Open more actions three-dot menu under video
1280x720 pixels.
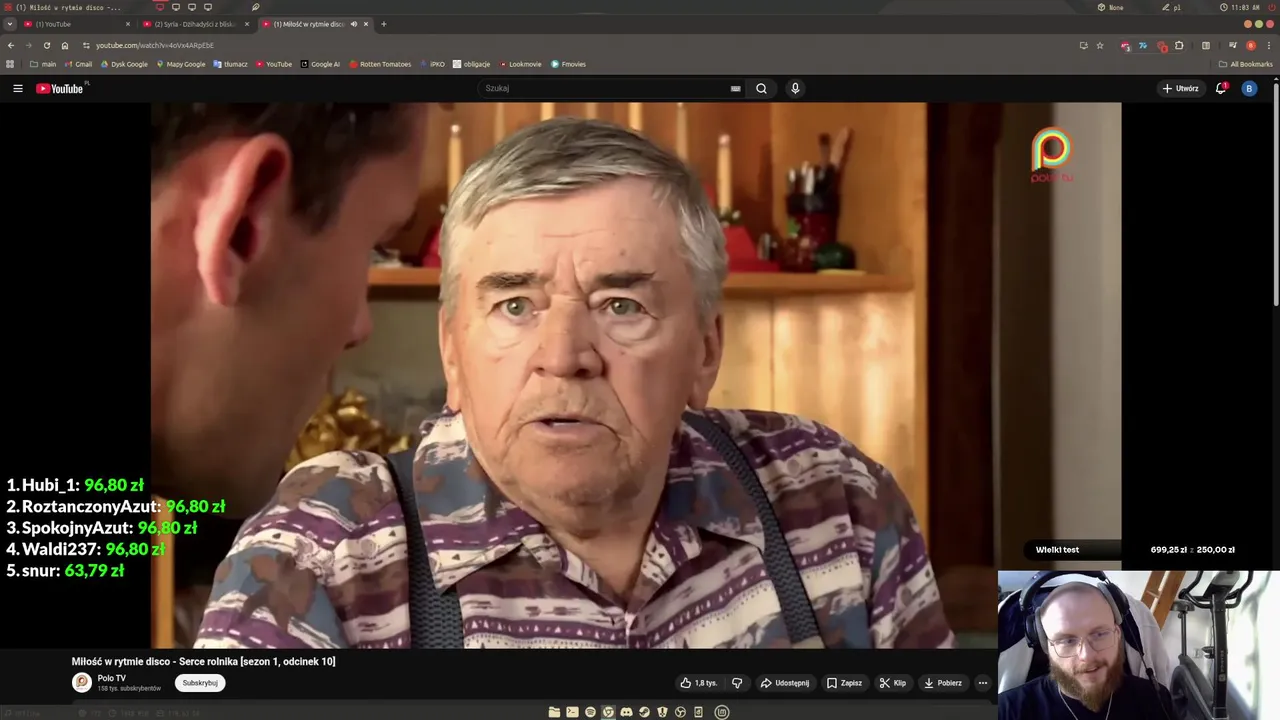(982, 683)
